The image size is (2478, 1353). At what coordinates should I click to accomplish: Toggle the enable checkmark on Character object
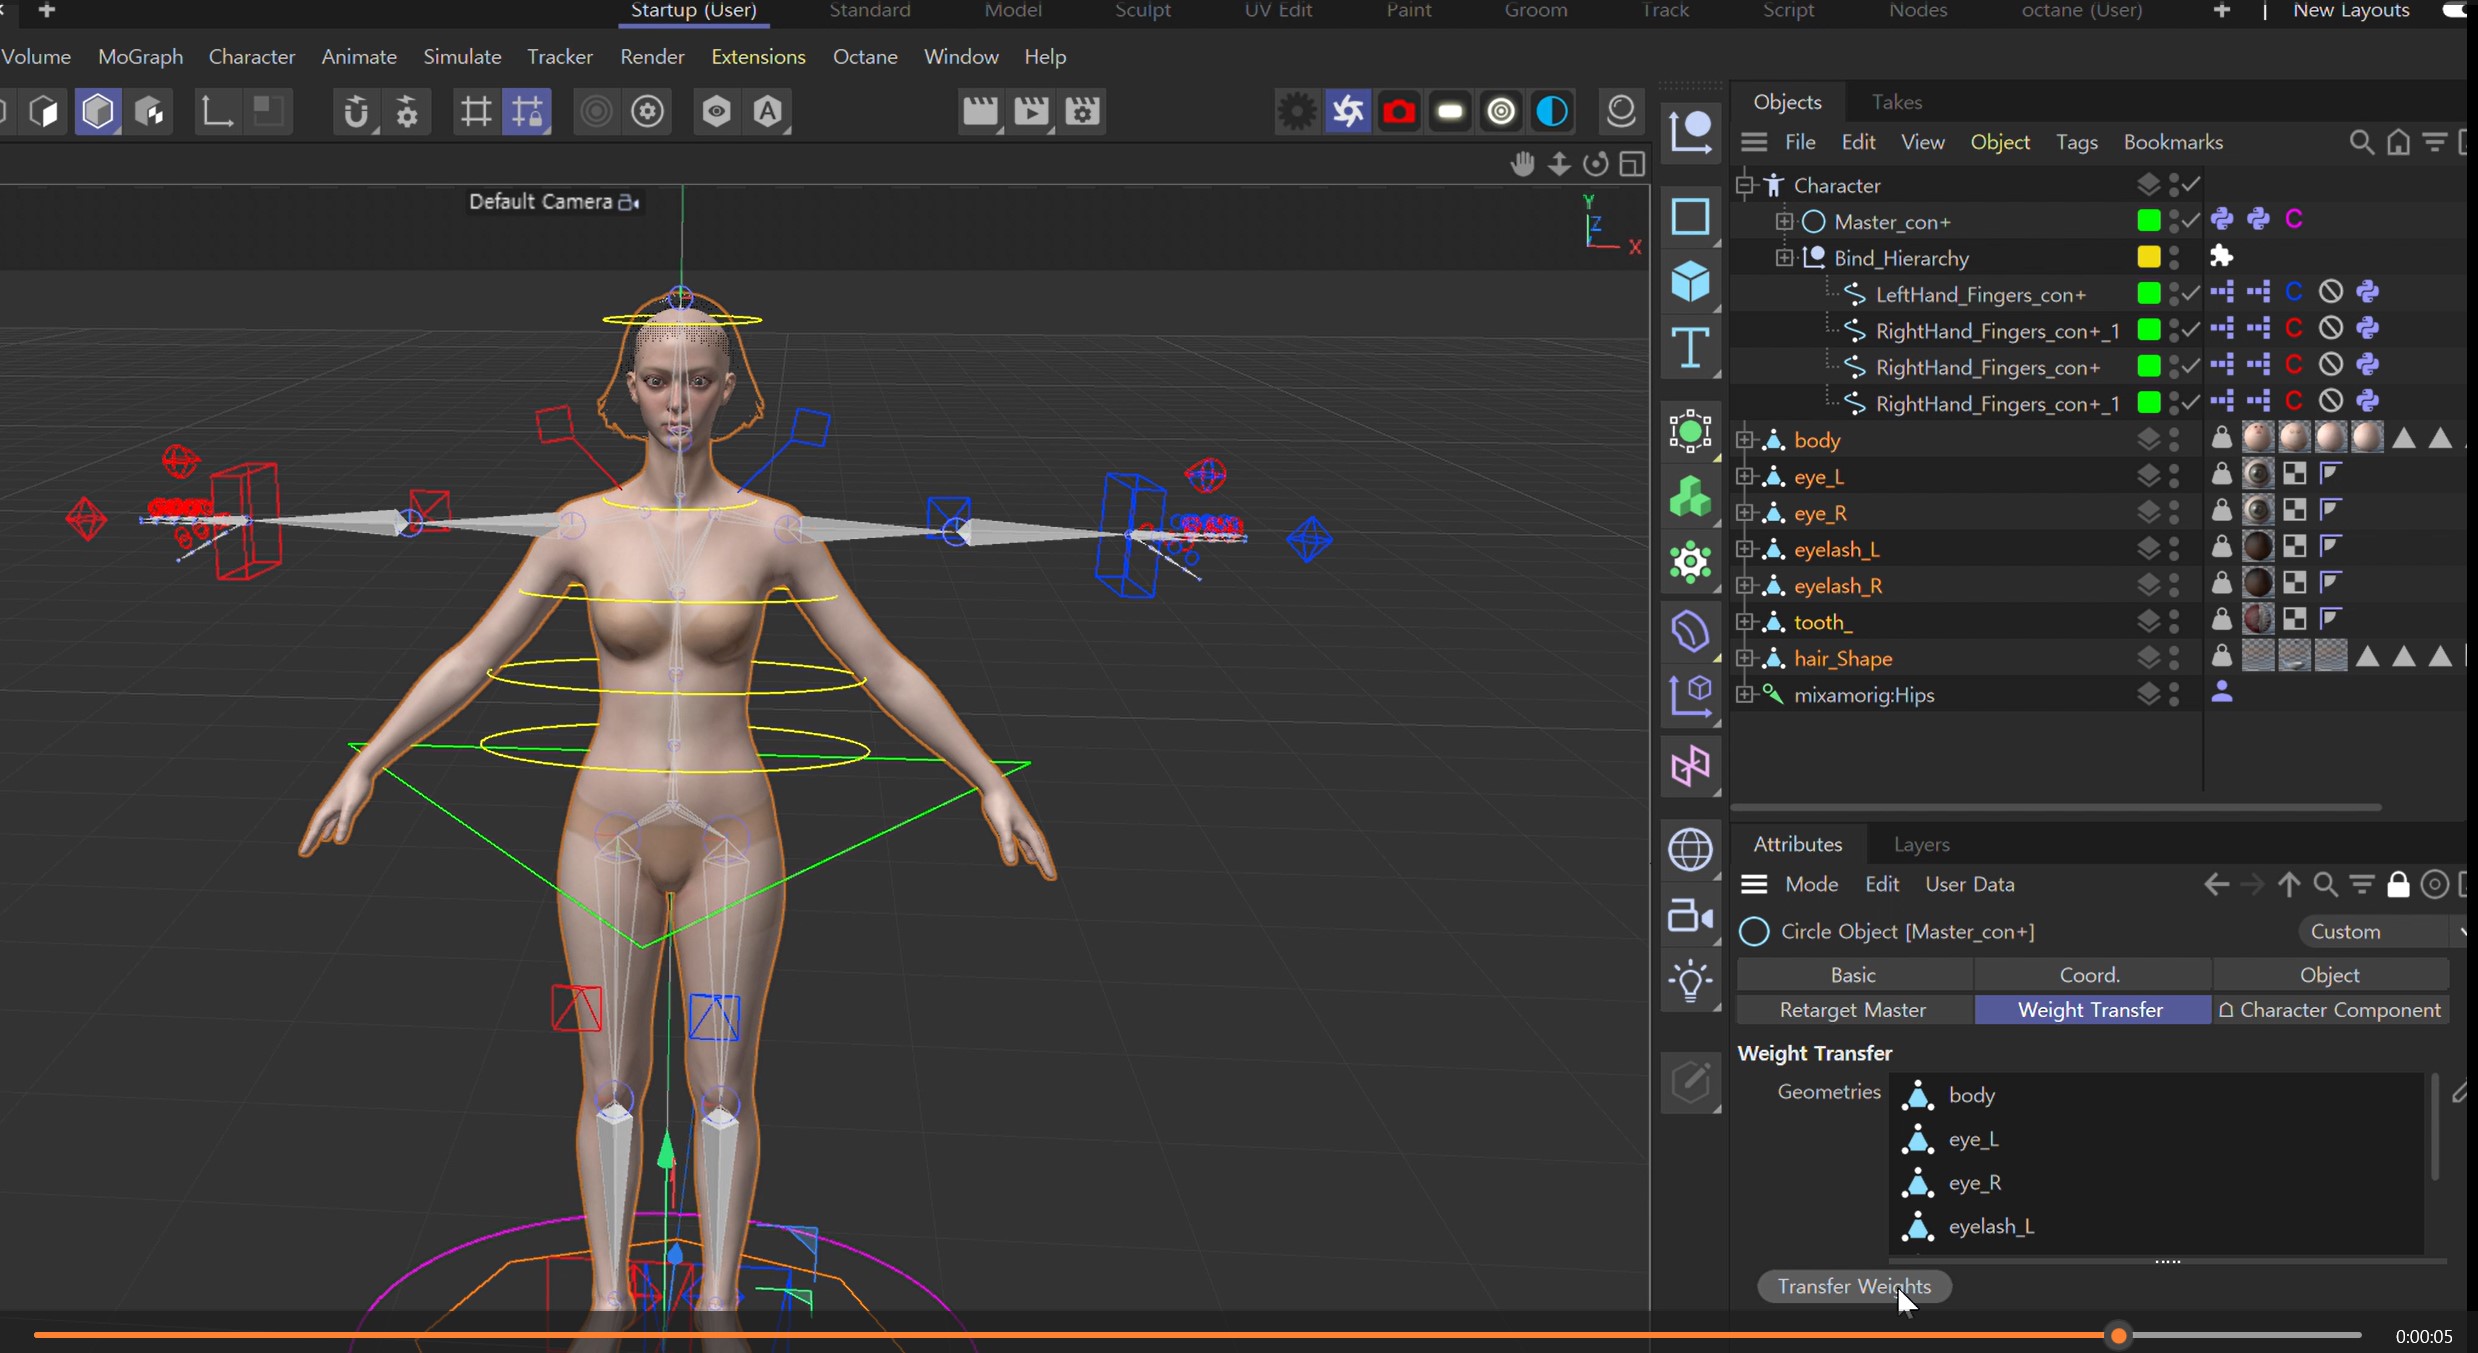tap(2191, 185)
